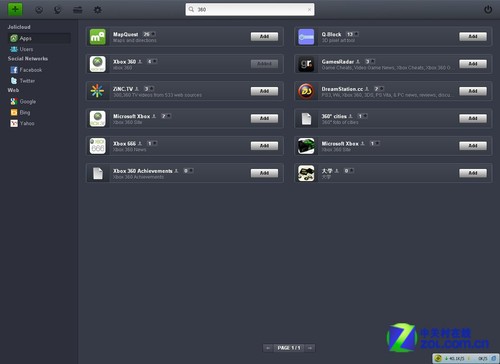This screenshot has height=364, width=500.
Task: Open the Q-Block app title
Action: click(x=331, y=34)
